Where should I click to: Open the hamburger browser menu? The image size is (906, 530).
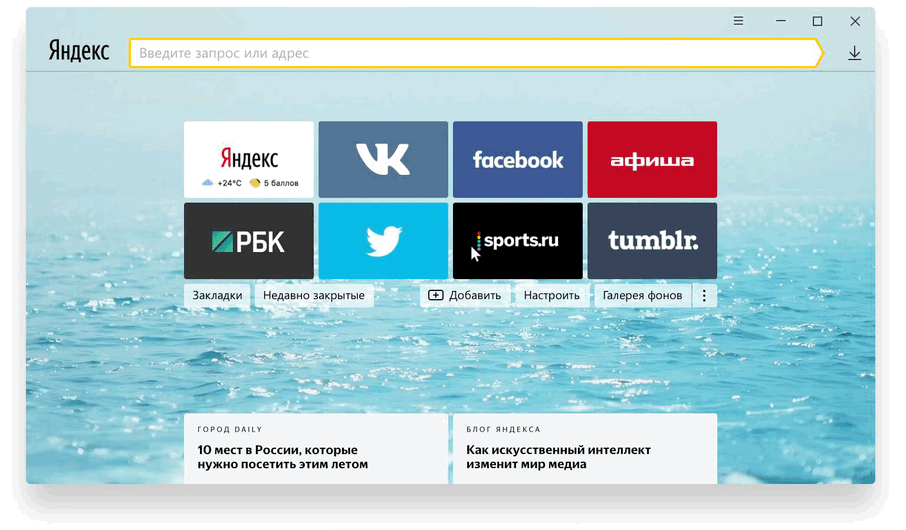pos(738,21)
